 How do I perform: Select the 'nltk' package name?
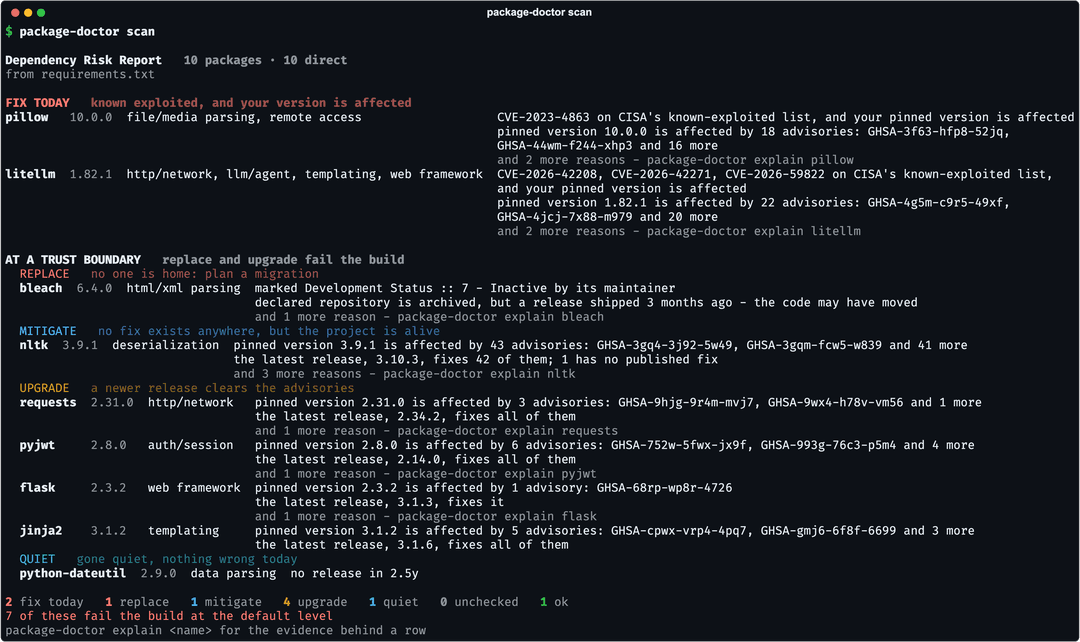tap(34, 345)
